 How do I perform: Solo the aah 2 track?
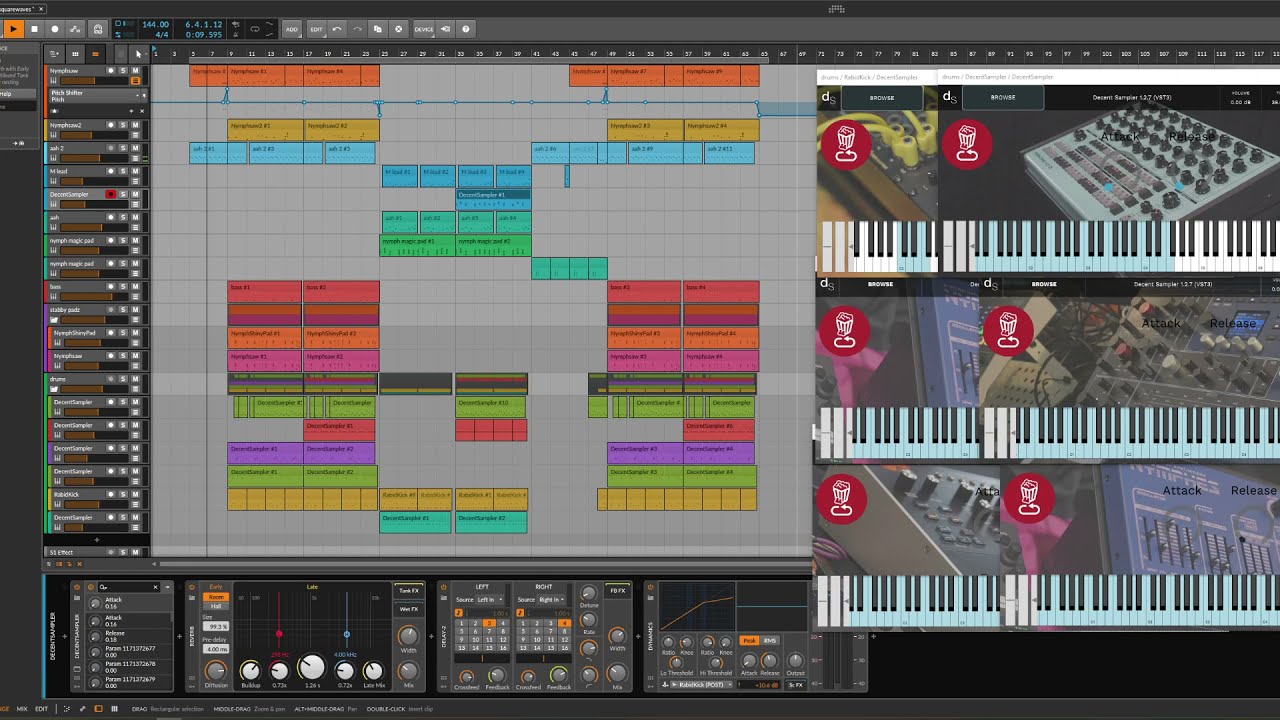pos(123,148)
